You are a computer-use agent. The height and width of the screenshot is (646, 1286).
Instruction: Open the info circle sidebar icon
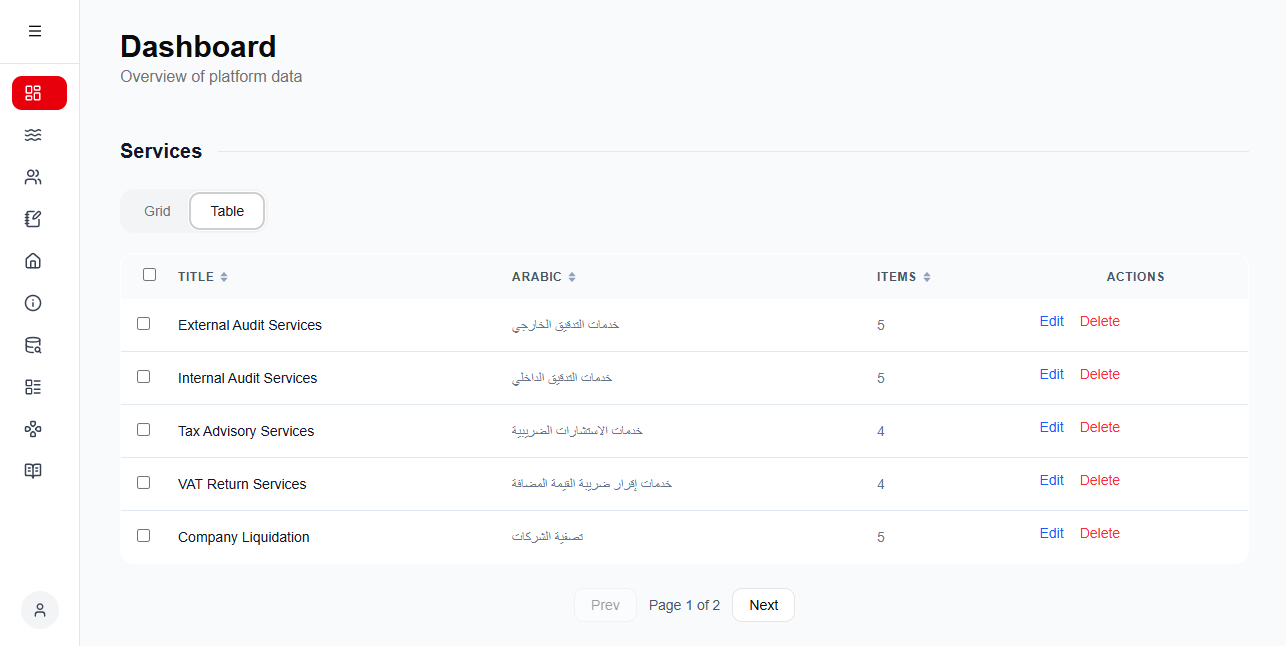[33, 303]
